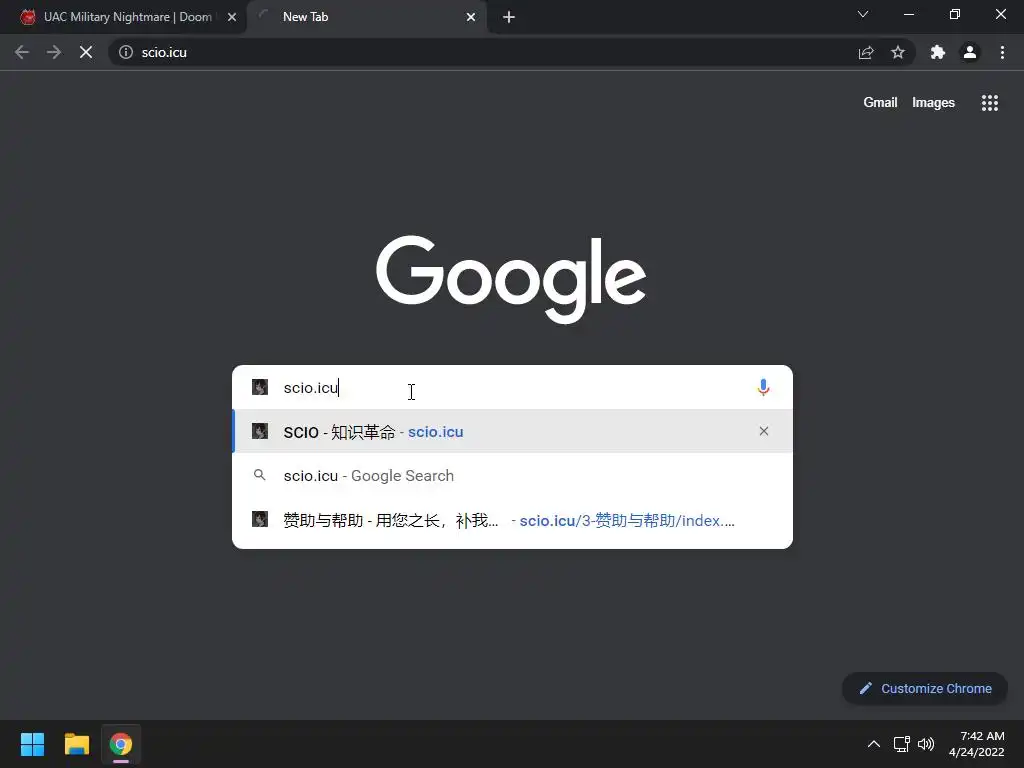Open Images link
Screen dimensions: 1024x768
pos(933,103)
